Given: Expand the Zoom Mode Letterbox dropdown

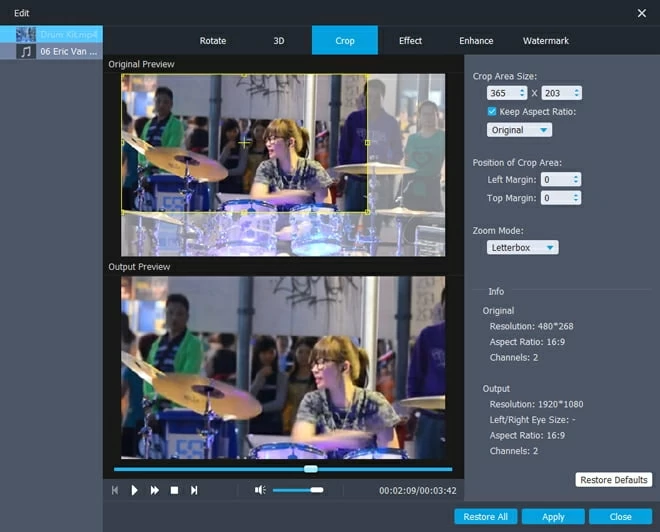Looking at the screenshot, I should click(522, 247).
